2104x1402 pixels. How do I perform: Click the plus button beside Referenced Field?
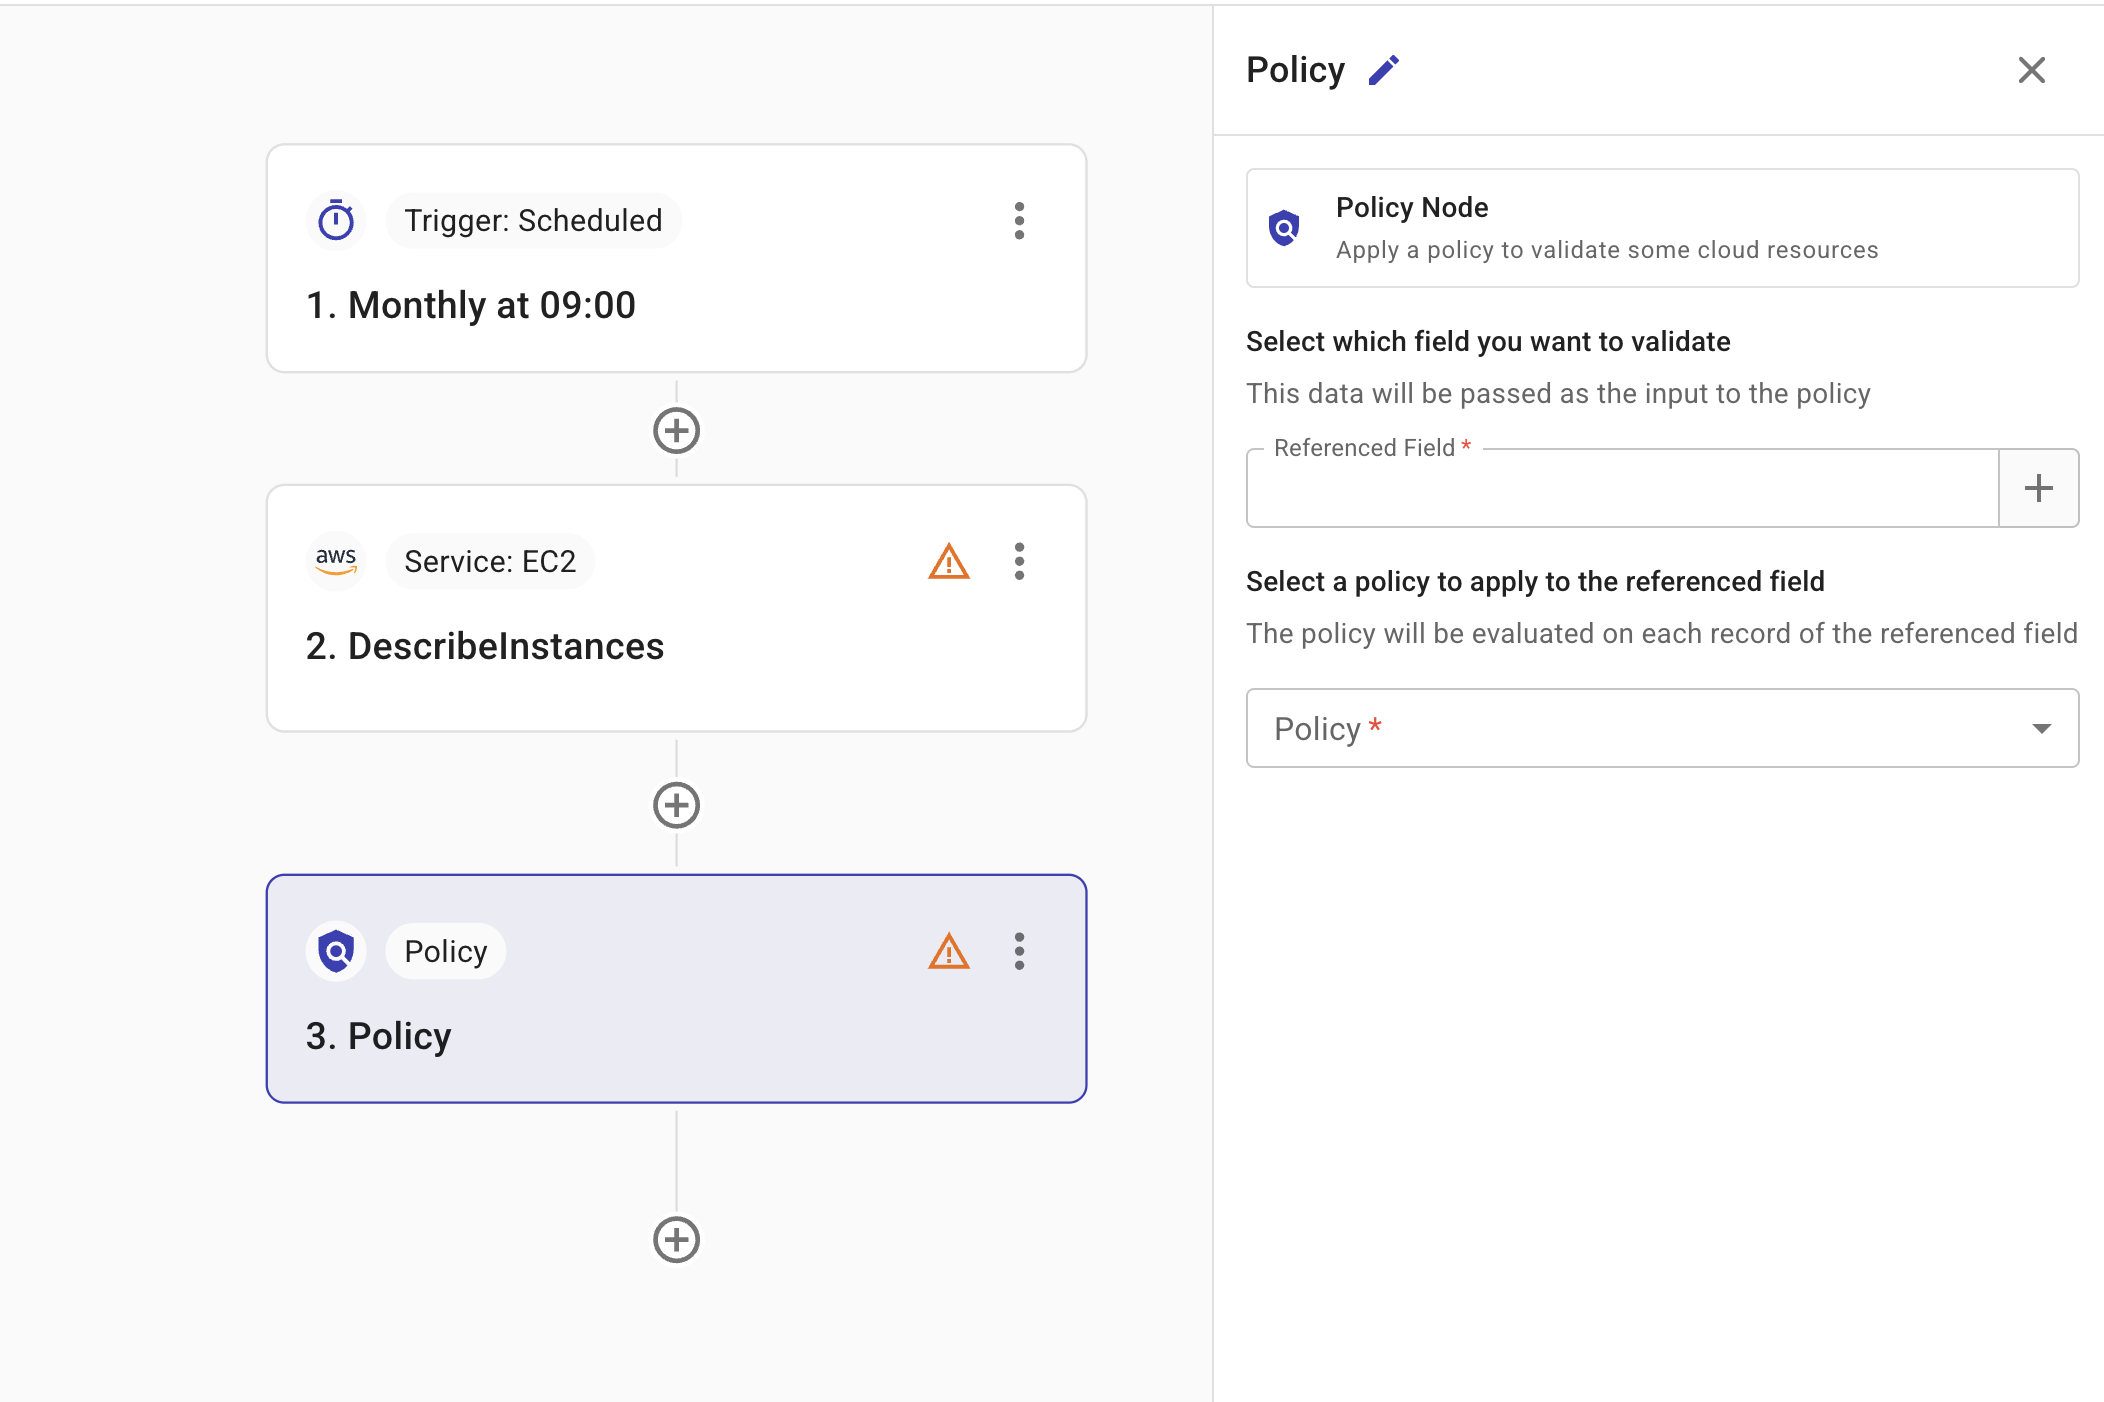click(x=2038, y=488)
